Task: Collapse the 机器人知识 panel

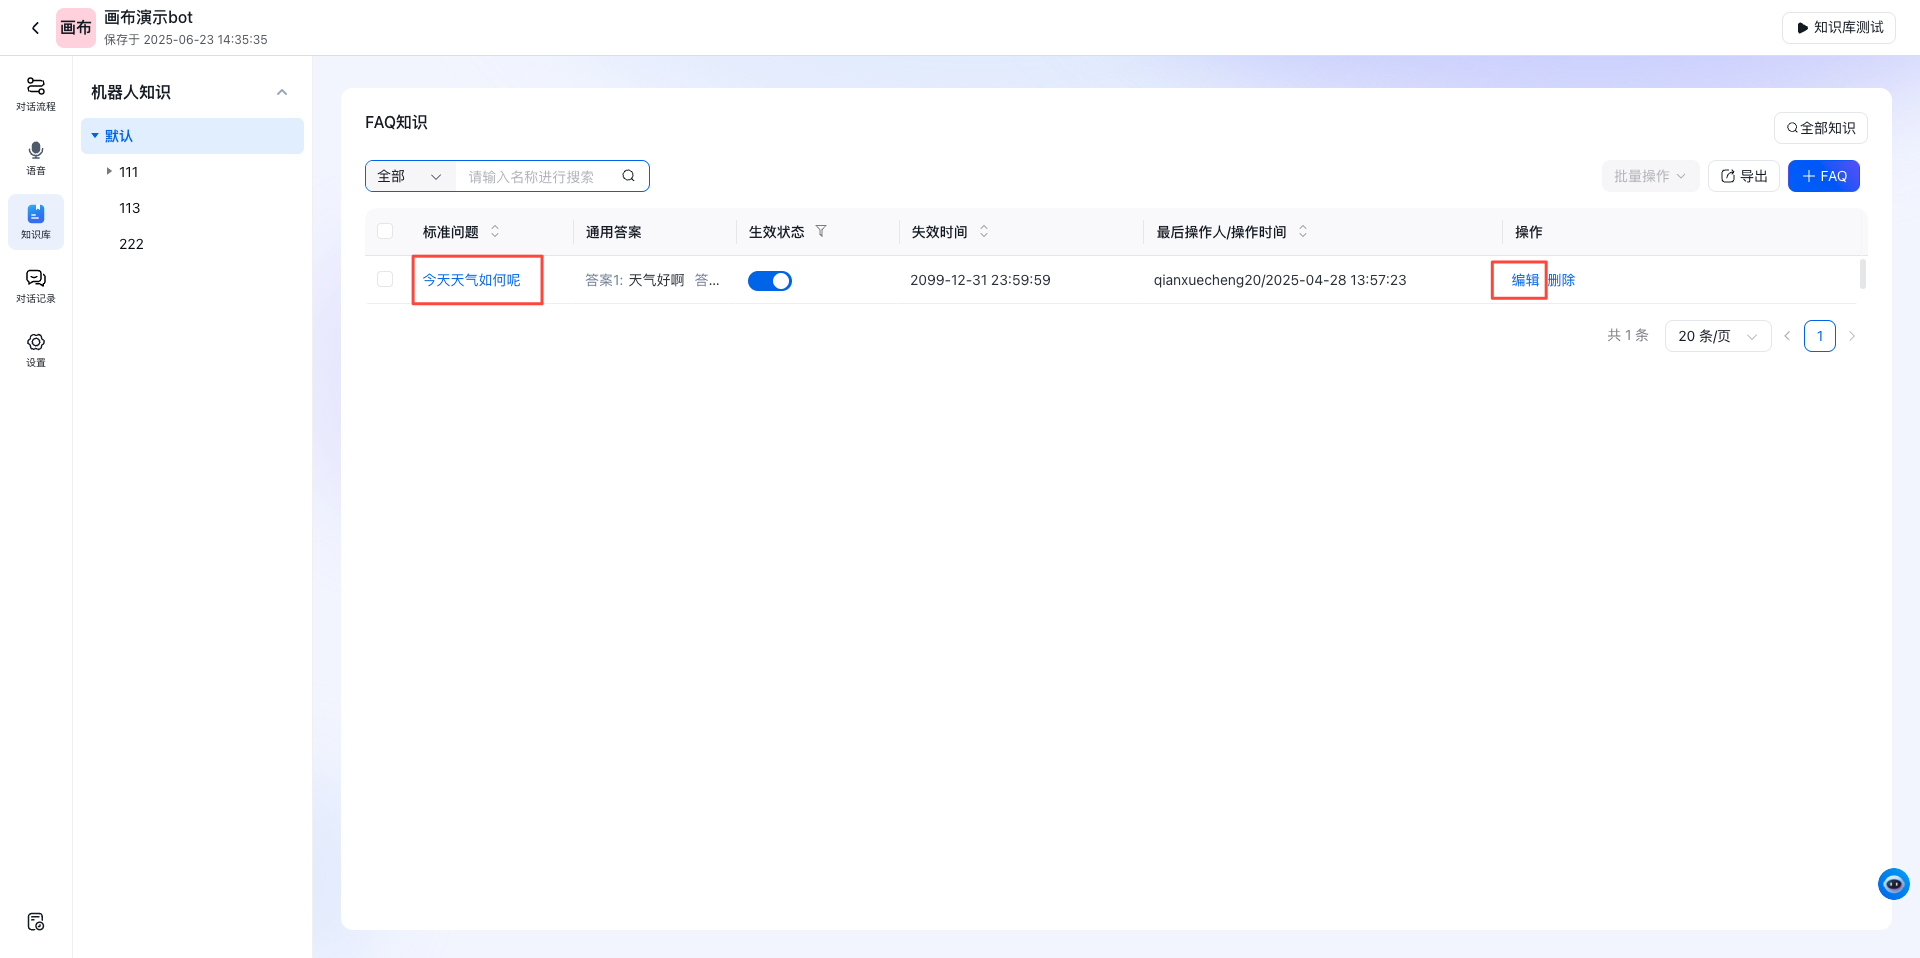Action: click(282, 93)
